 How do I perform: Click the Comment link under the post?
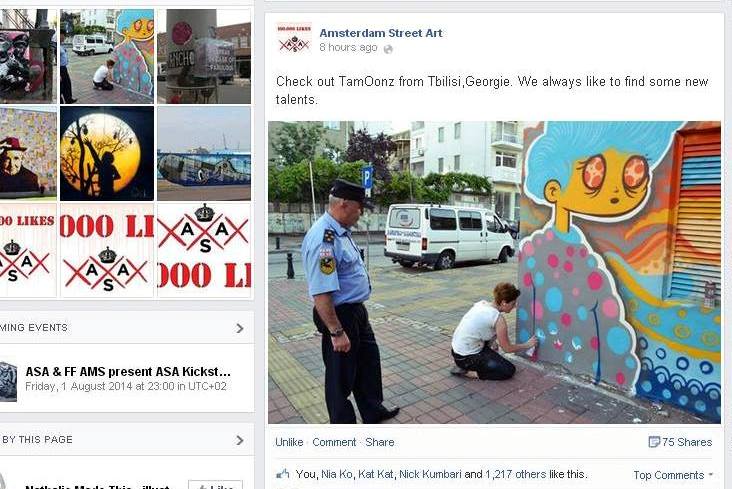point(334,442)
